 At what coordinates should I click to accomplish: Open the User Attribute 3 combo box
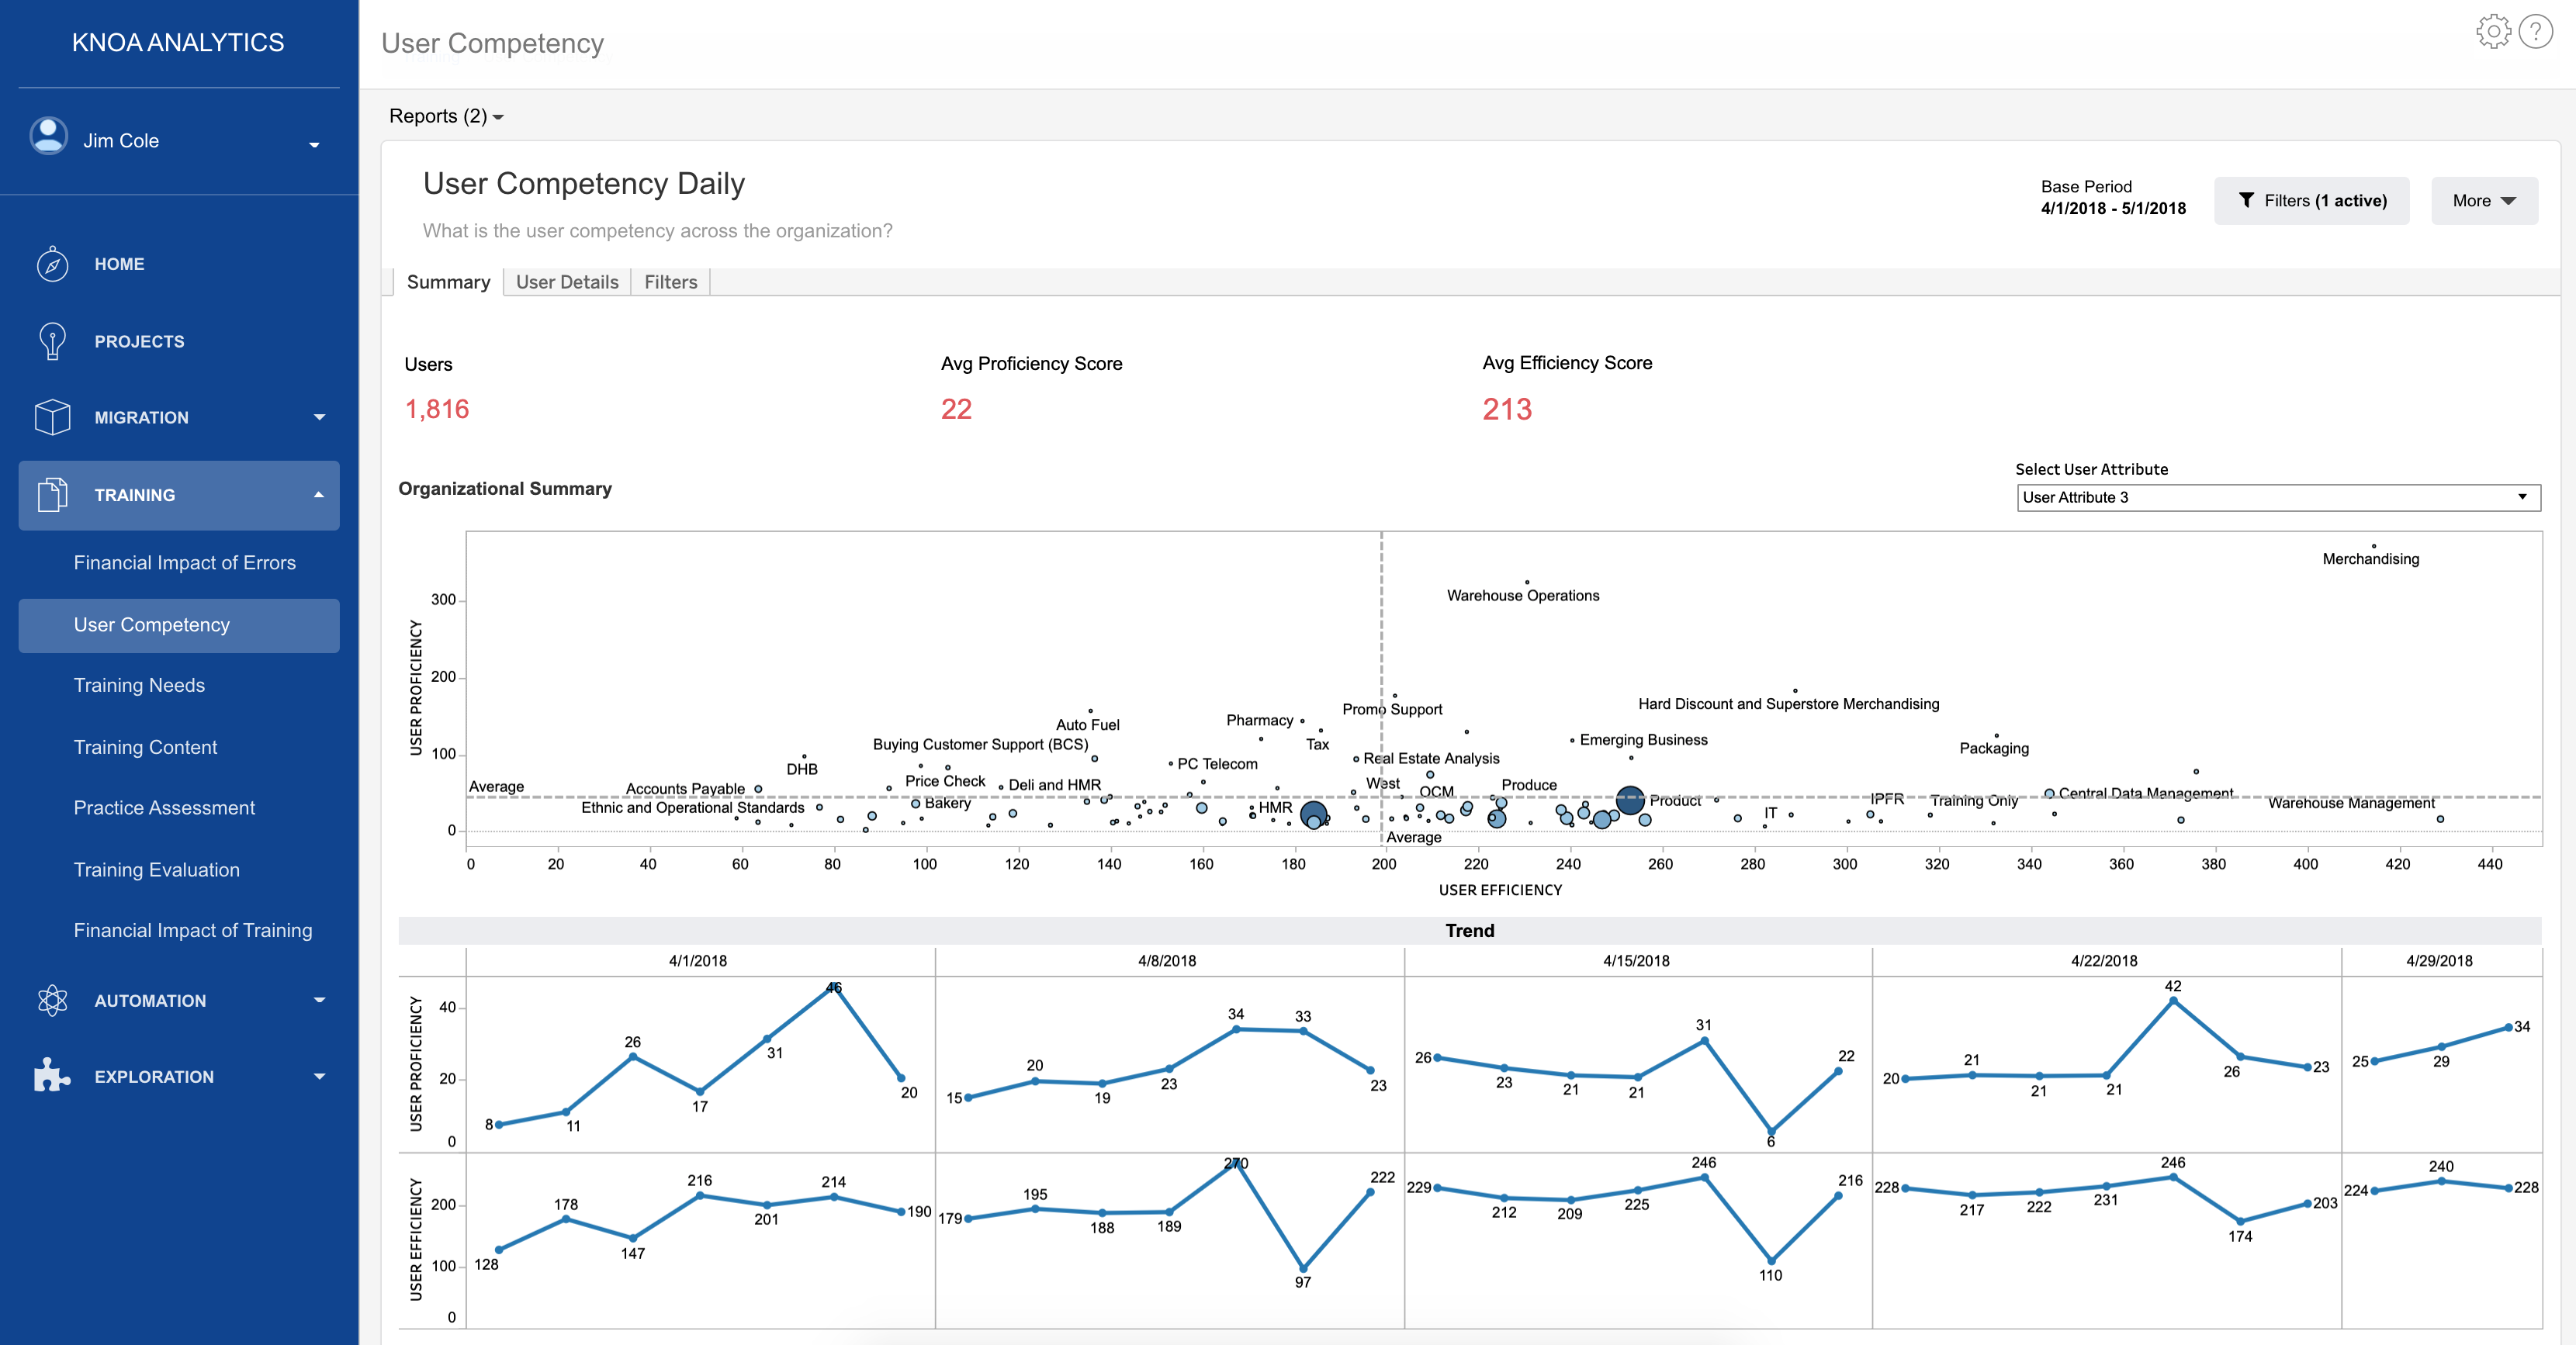pyautogui.click(x=2277, y=497)
